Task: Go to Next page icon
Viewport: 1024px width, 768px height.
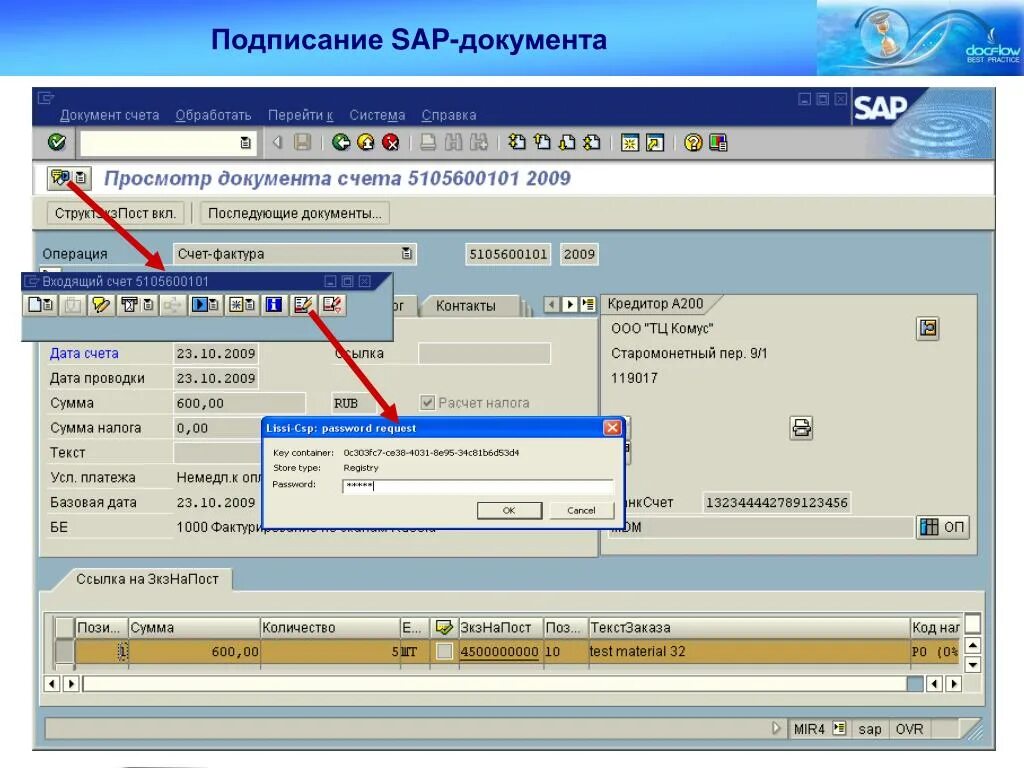Action: coord(567,142)
